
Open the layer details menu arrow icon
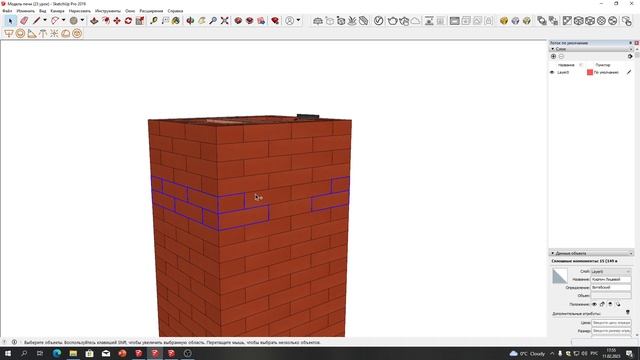tap(630, 56)
